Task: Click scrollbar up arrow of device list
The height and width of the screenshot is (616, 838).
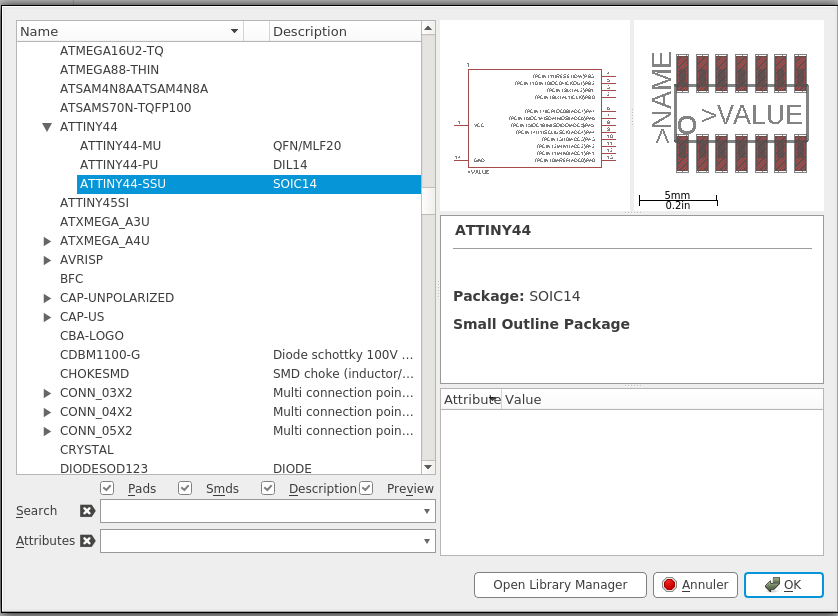Action: pos(428,28)
